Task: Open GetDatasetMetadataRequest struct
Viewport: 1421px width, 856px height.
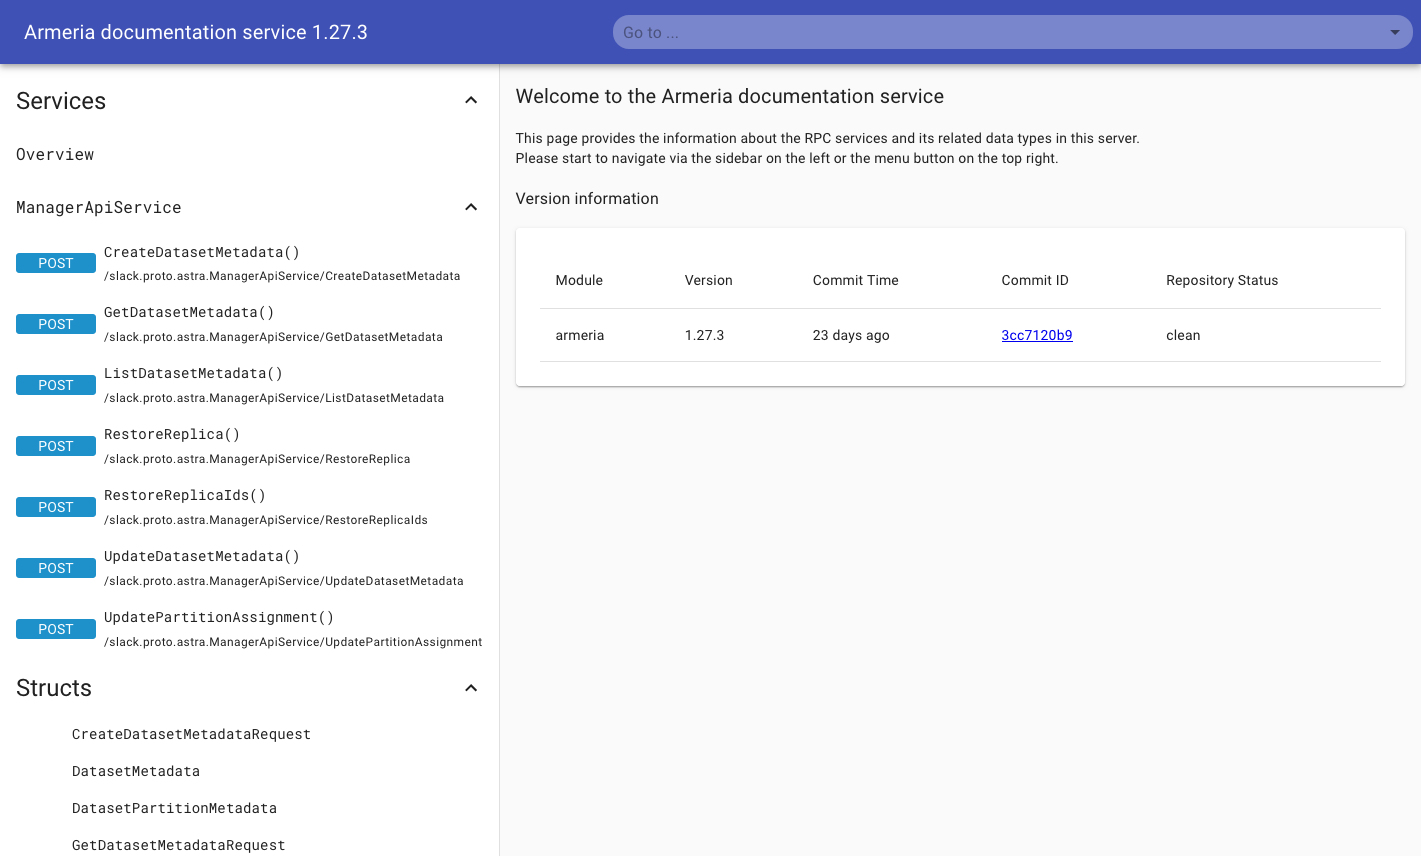Action: pyautogui.click(x=178, y=845)
